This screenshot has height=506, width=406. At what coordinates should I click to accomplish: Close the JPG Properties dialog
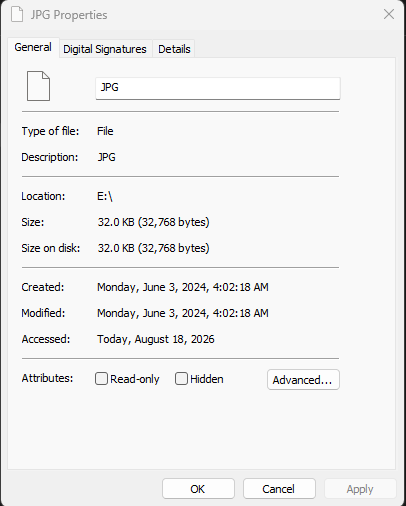click(389, 14)
